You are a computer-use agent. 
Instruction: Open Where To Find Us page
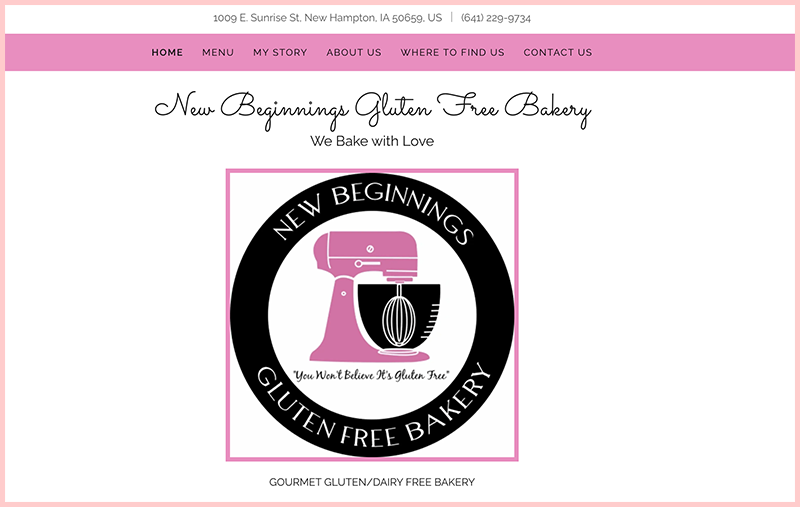coord(452,53)
